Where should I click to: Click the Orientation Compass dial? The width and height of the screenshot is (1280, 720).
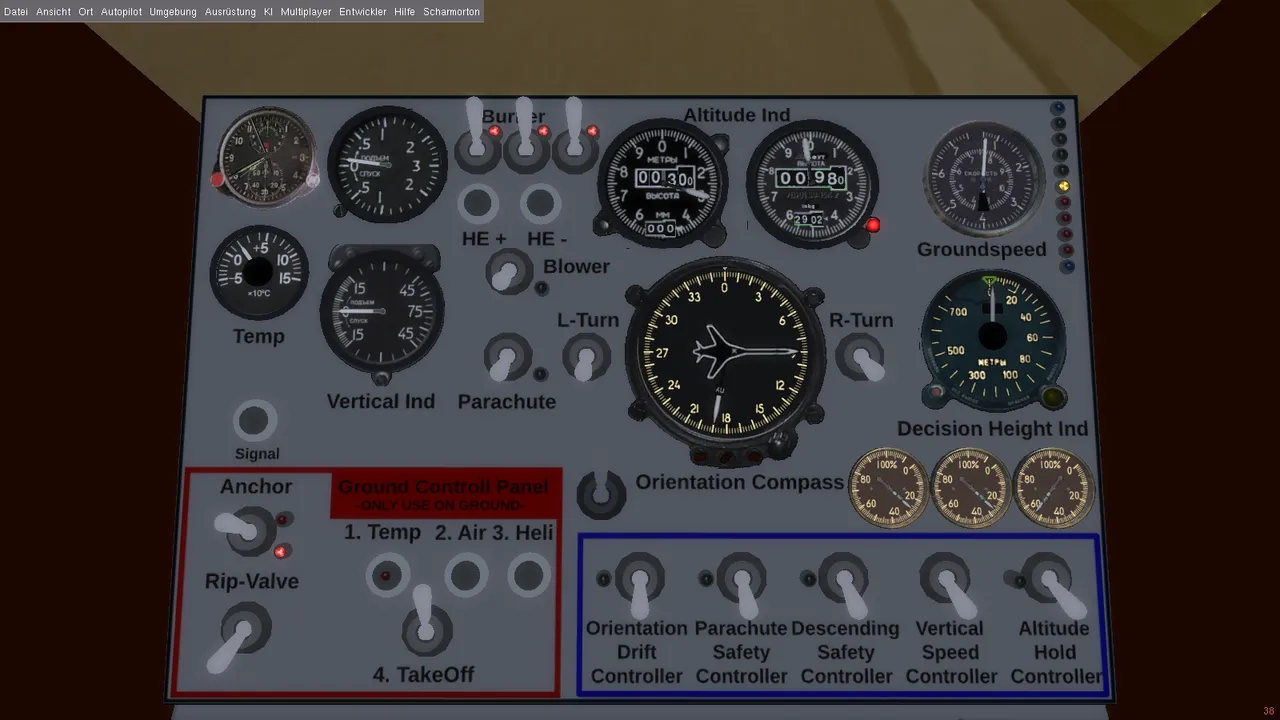[x=725, y=354]
